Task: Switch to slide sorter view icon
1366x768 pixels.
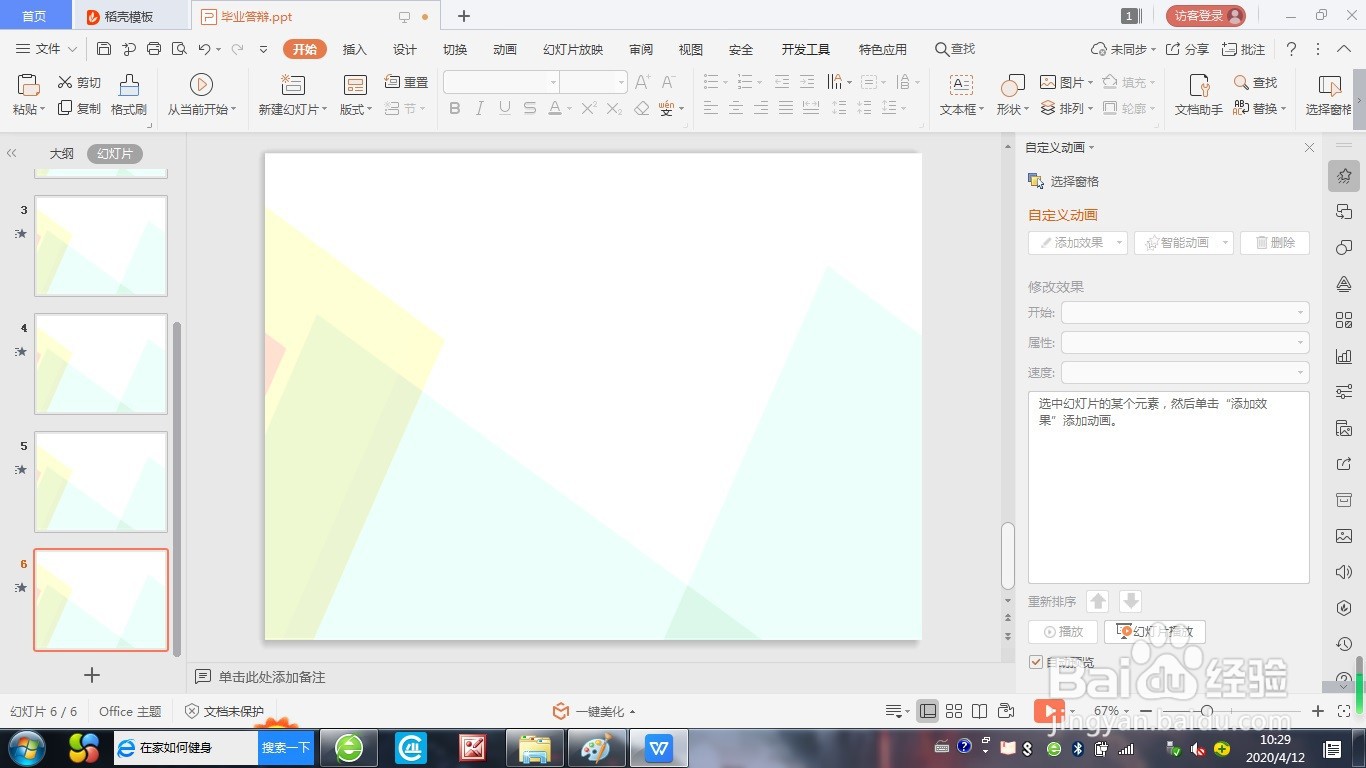Action: pos(954,711)
